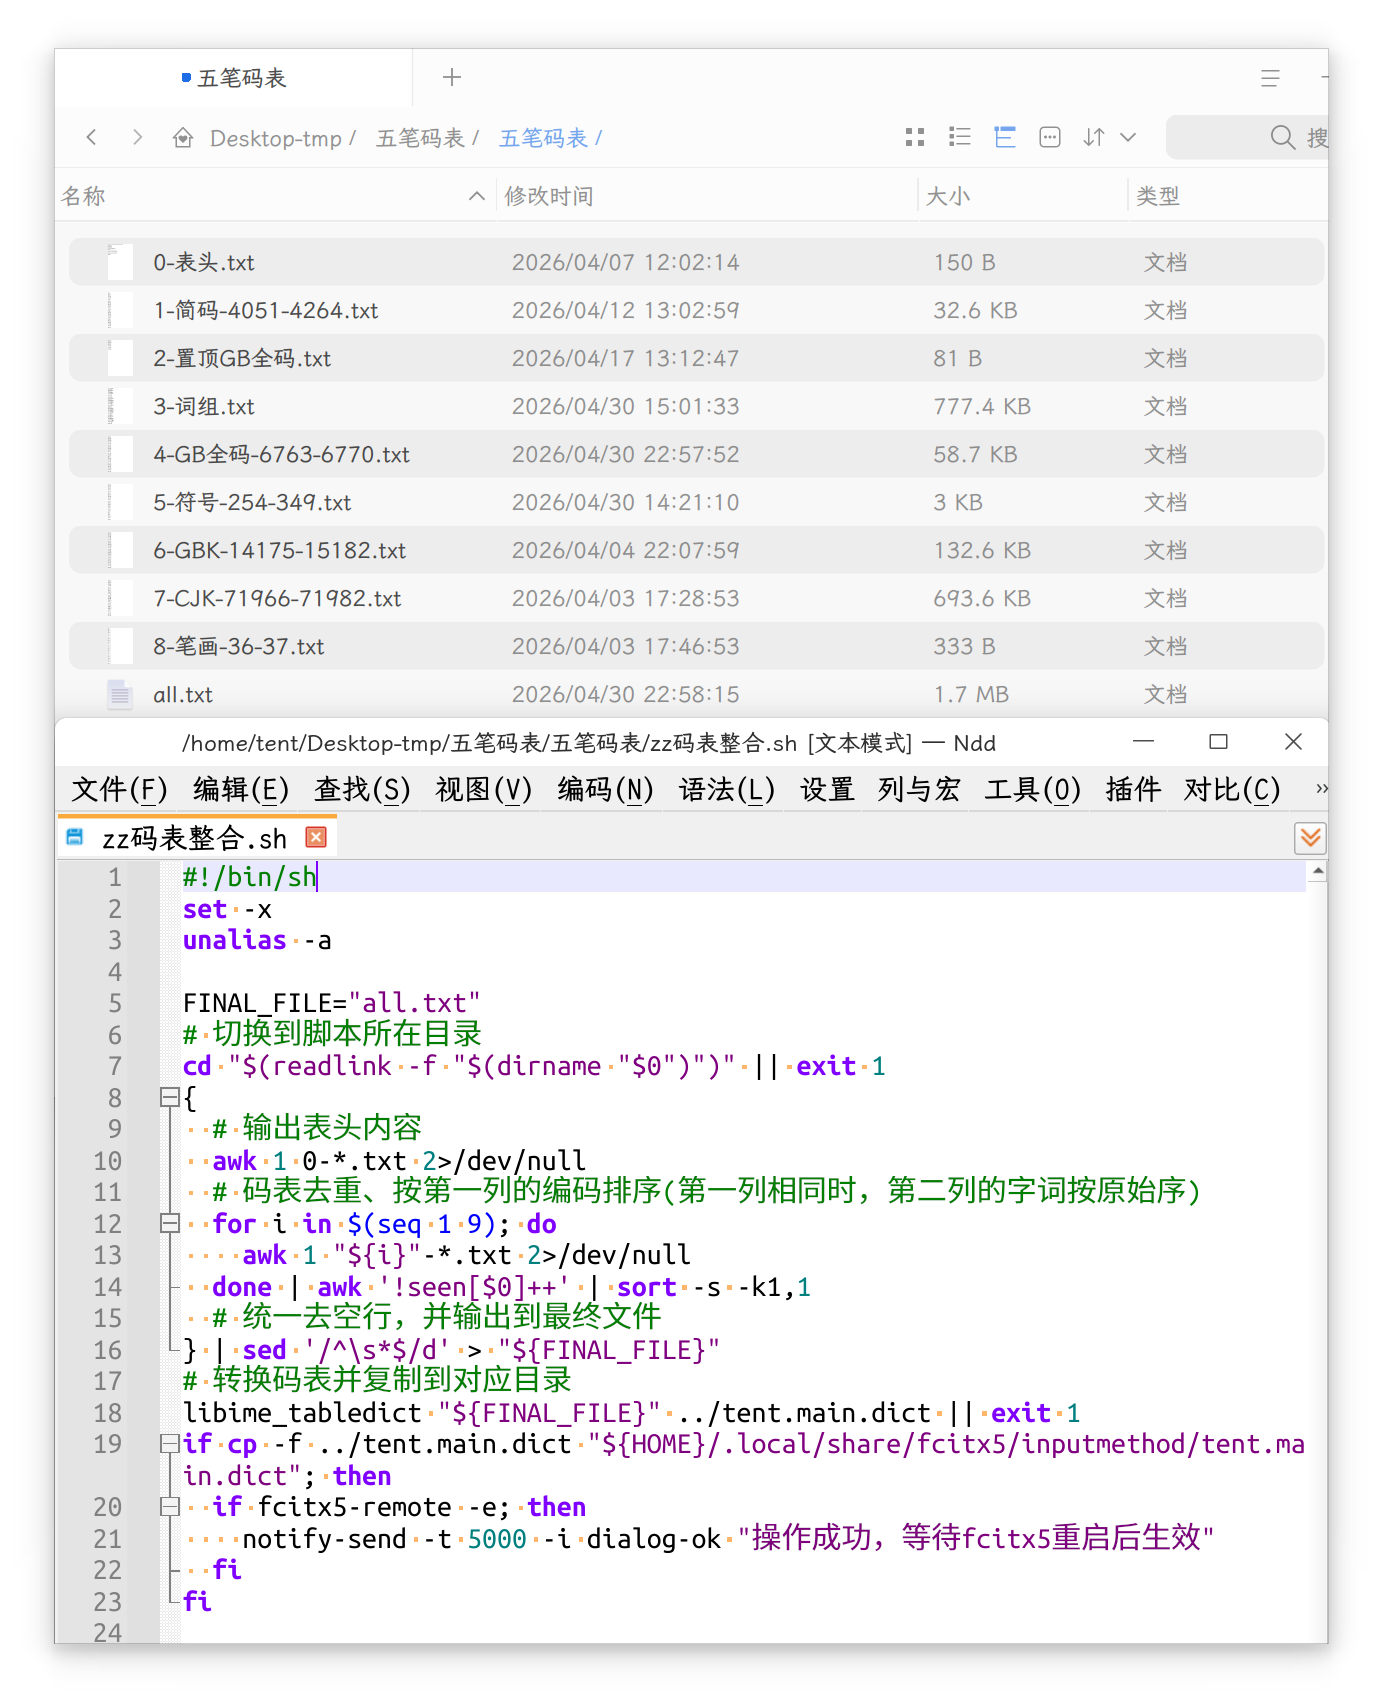Screen dimensions: 1383x1704
Task: Open the 查找(S) menu in Ndd
Action: [x=362, y=790]
